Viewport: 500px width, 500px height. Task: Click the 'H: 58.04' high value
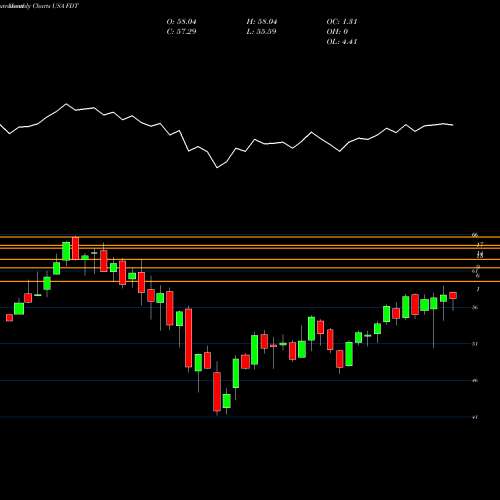262,22
